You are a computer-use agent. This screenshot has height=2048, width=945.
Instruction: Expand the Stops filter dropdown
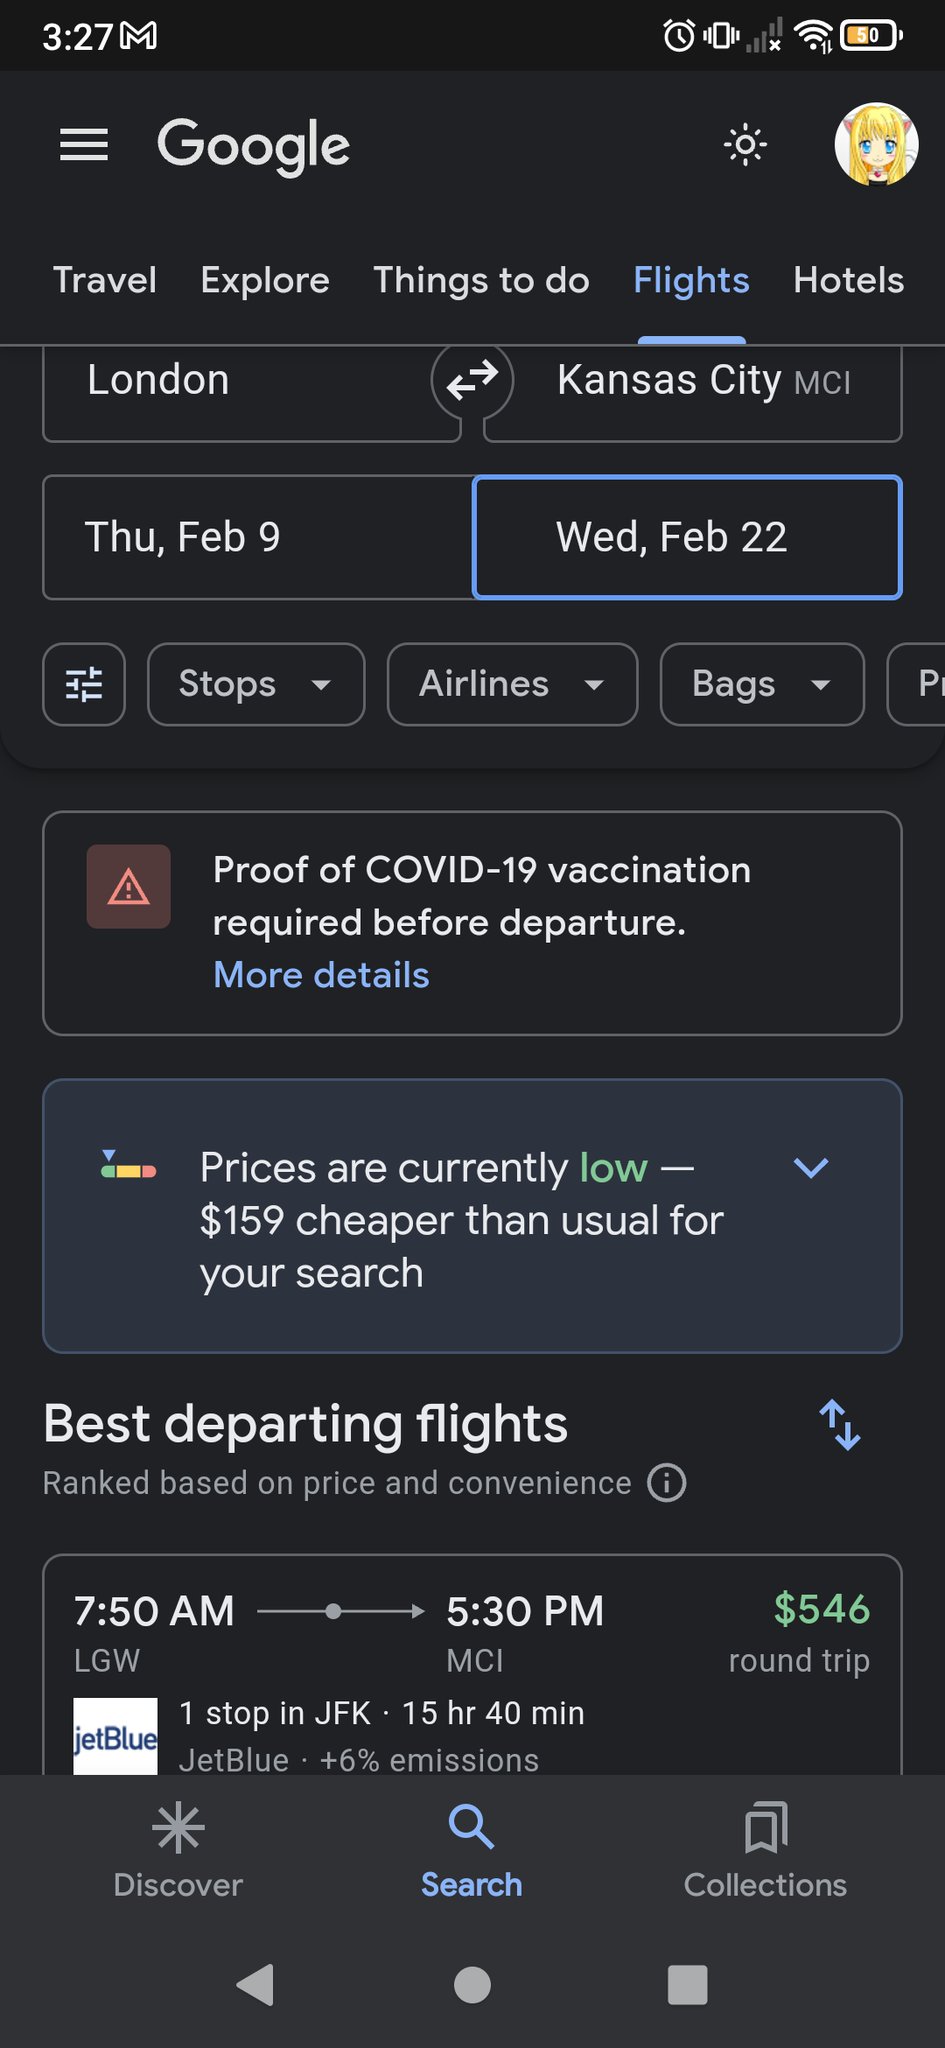[x=256, y=684]
